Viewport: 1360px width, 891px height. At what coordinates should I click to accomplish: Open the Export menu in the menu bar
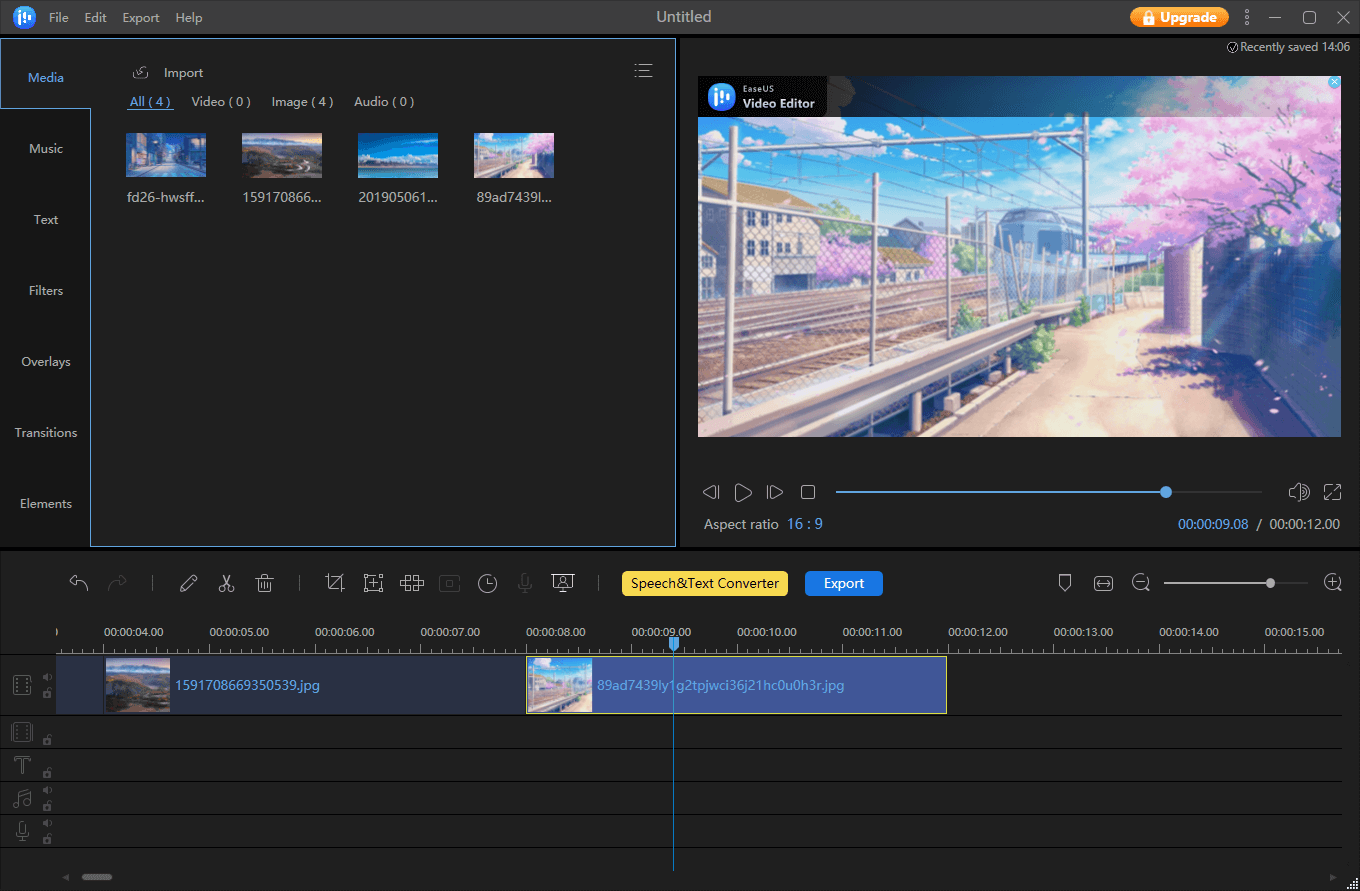[x=140, y=17]
